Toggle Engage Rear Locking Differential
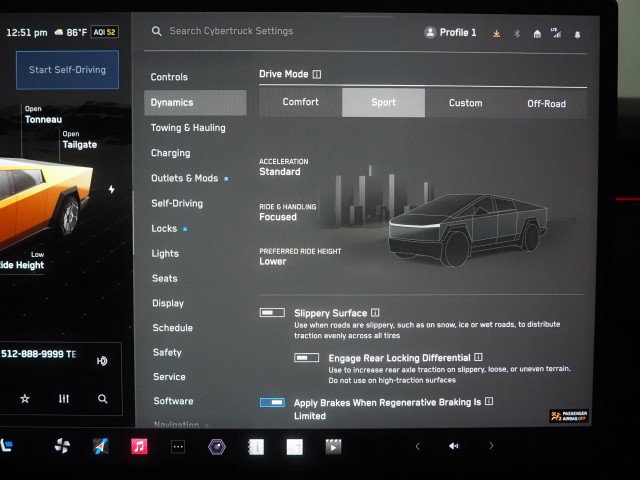 tap(307, 358)
